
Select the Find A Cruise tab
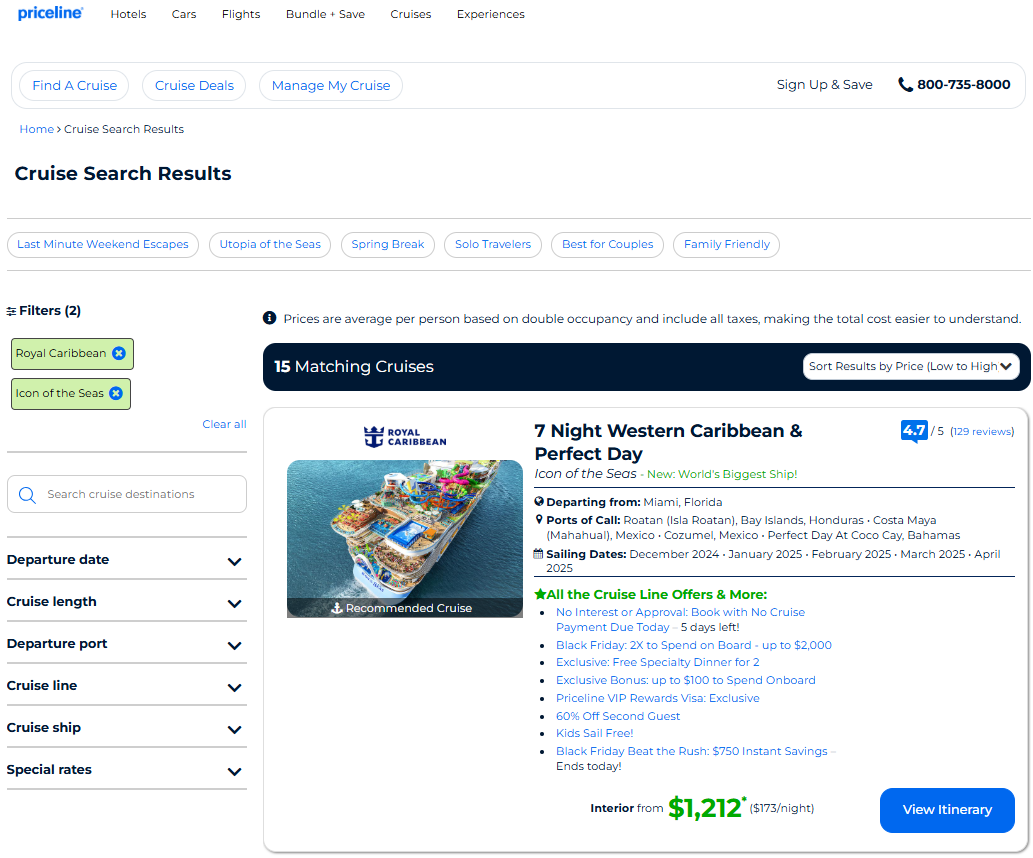(74, 86)
